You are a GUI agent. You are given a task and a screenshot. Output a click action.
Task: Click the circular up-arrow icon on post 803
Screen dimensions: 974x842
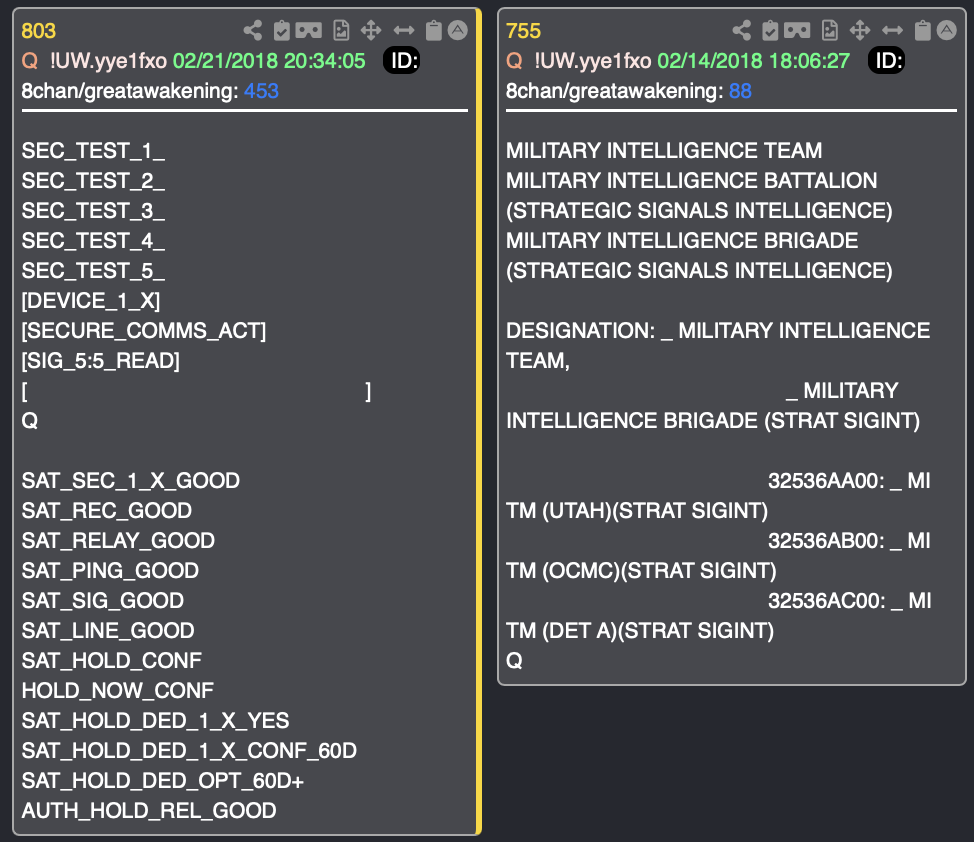(458, 30)
